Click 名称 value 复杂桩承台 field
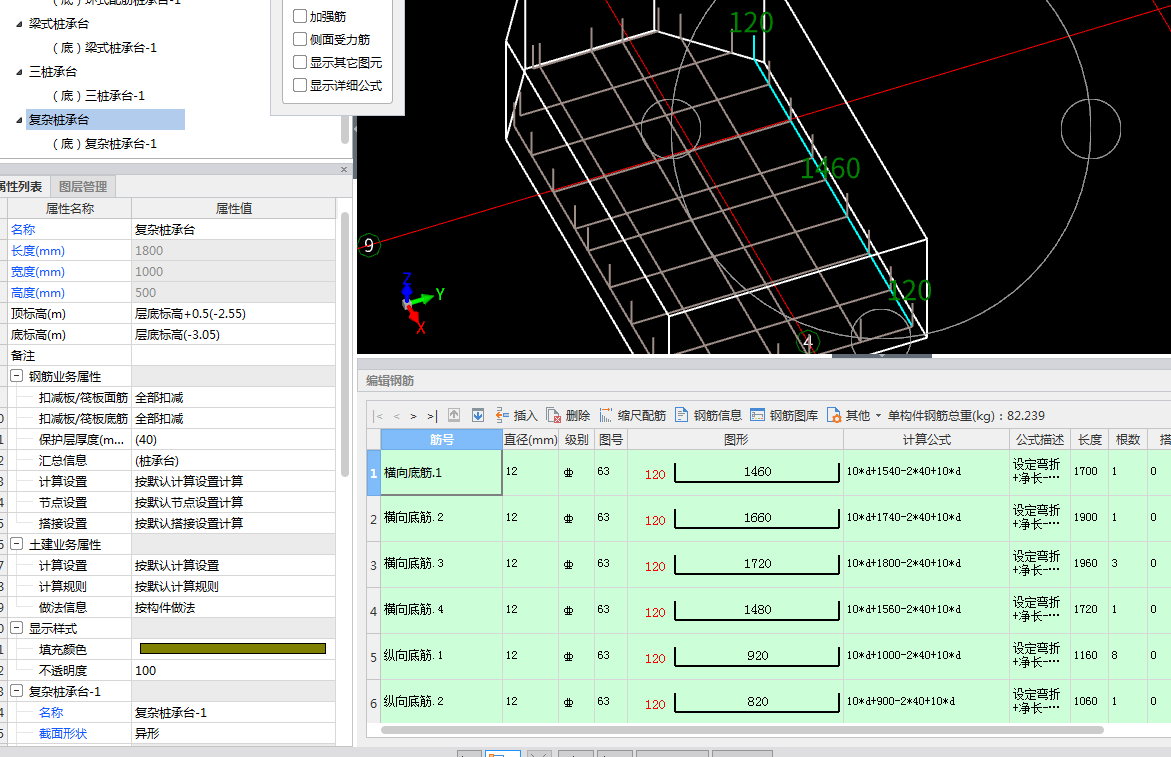The image size is (1171, 757). pyautogui.click(x=233, y=230)
